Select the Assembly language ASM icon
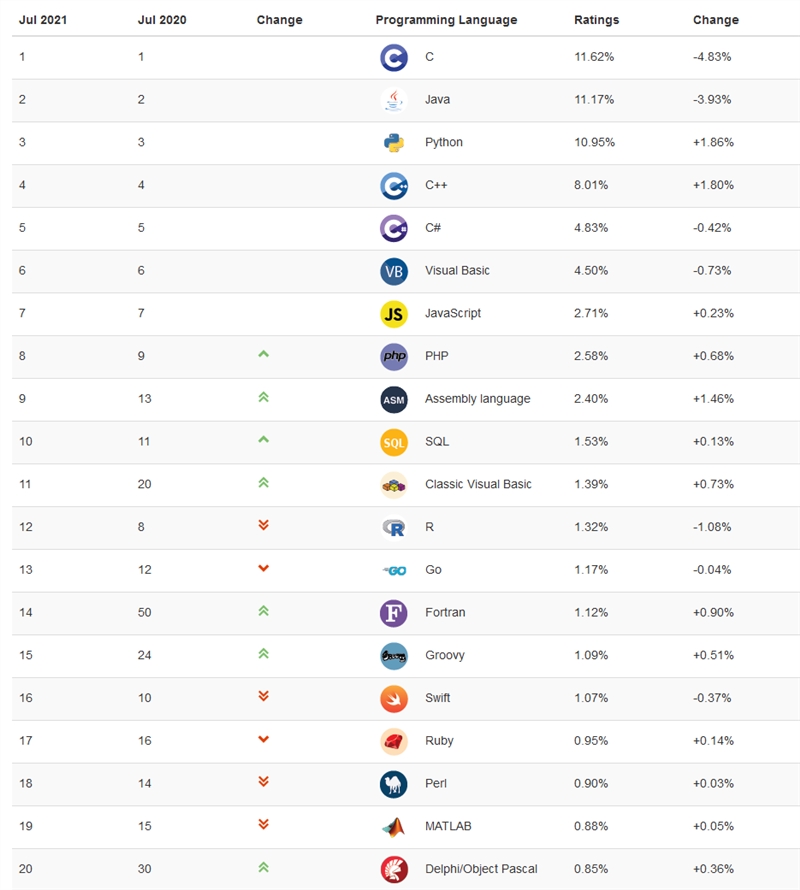Viewport: 800px width, 890px height. point(394,399)
